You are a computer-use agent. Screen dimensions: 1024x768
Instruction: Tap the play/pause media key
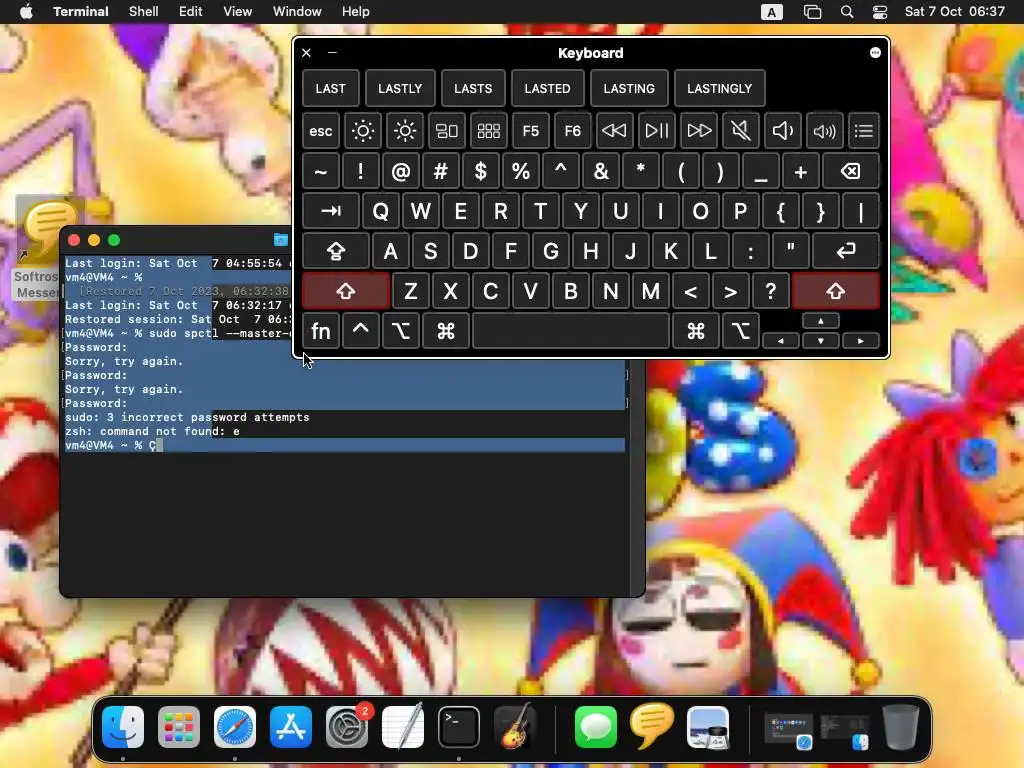(656, 131)
